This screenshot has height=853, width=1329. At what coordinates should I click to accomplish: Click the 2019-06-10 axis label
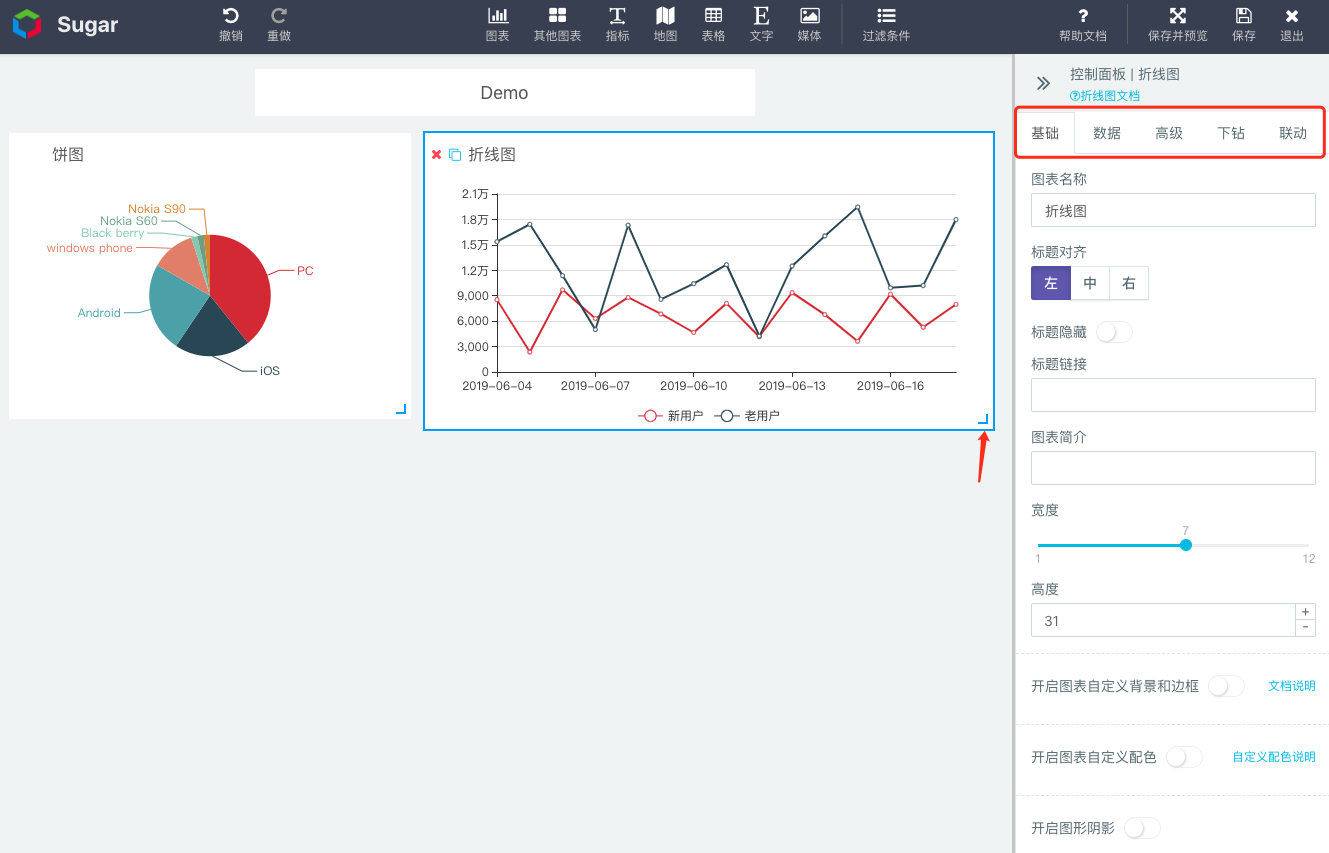[x=693, y=386]
